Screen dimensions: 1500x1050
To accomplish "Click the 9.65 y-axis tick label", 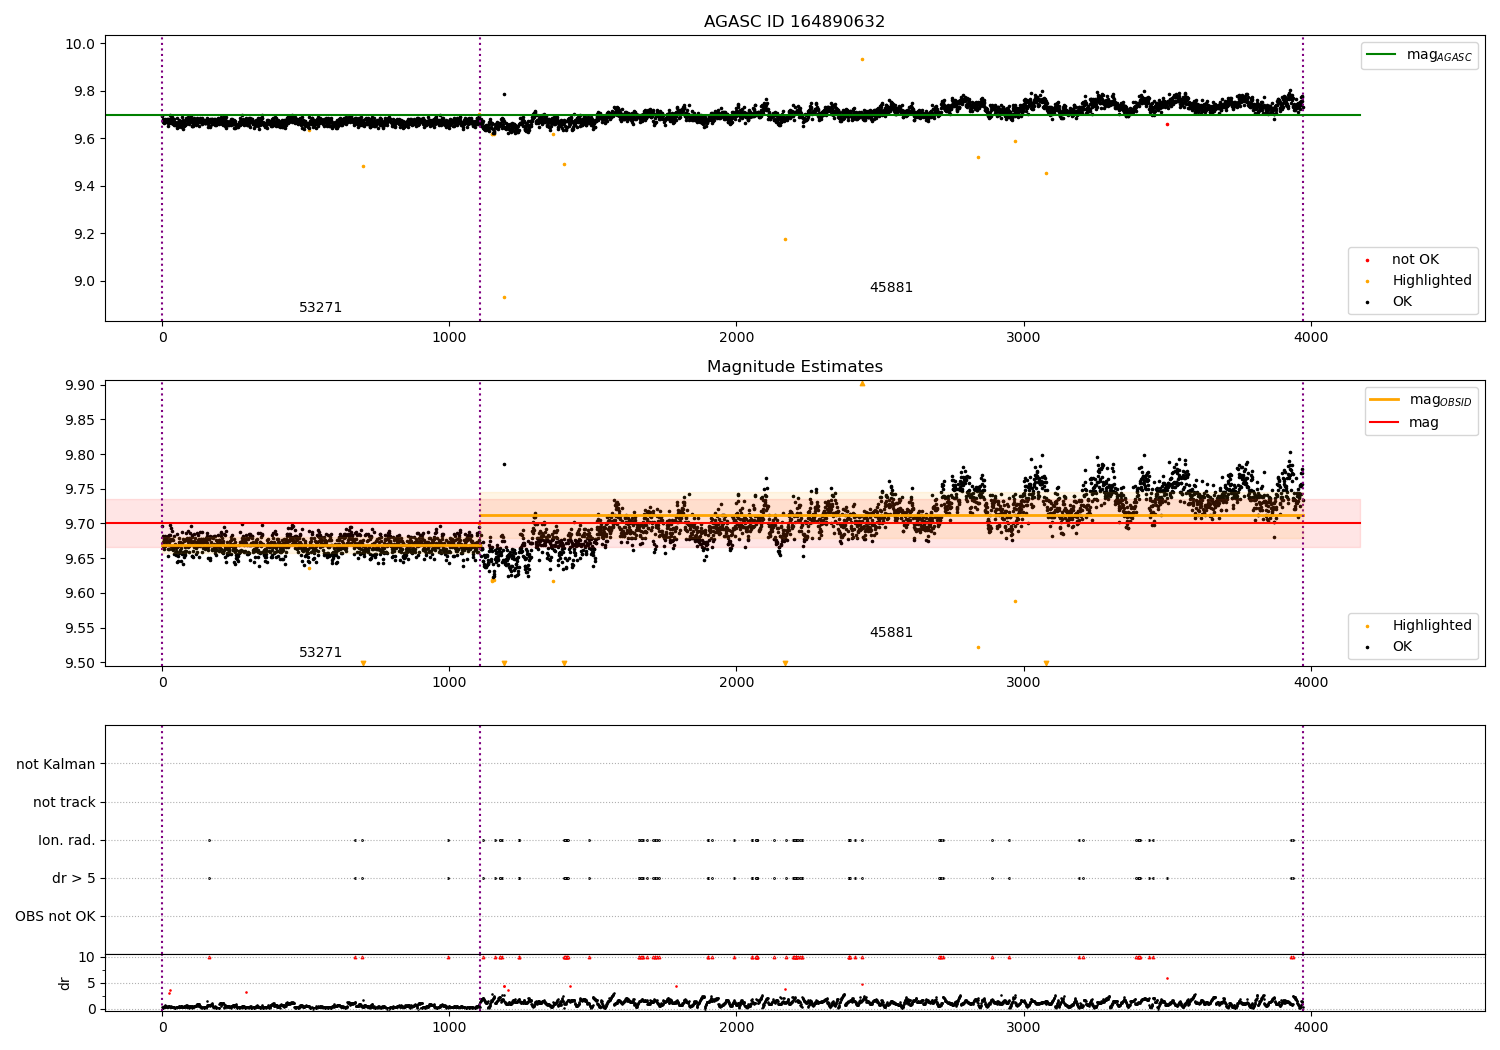I will click(x=80, y=559).
